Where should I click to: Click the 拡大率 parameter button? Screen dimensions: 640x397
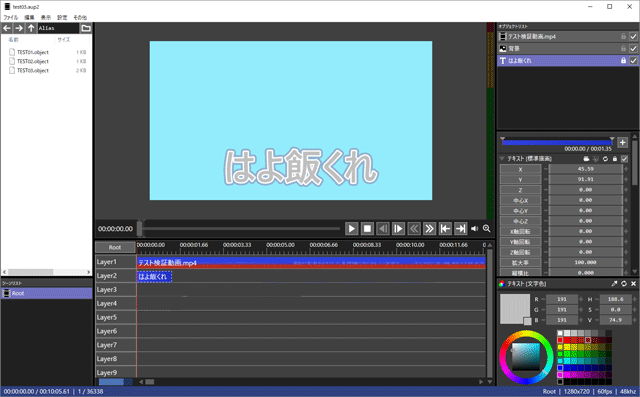(520, 262)
